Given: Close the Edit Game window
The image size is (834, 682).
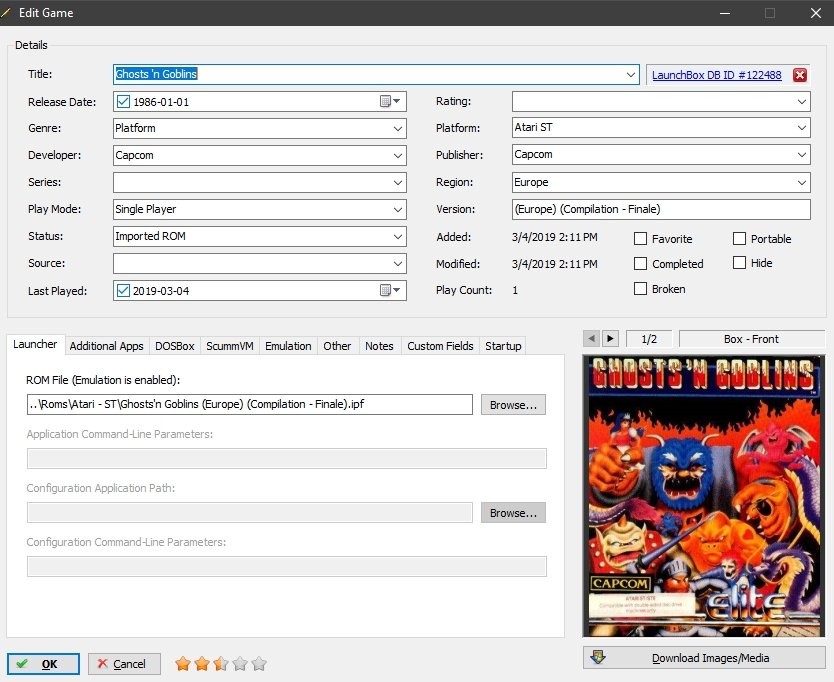Looking at the screenshot, I should [x=816, y=13].
